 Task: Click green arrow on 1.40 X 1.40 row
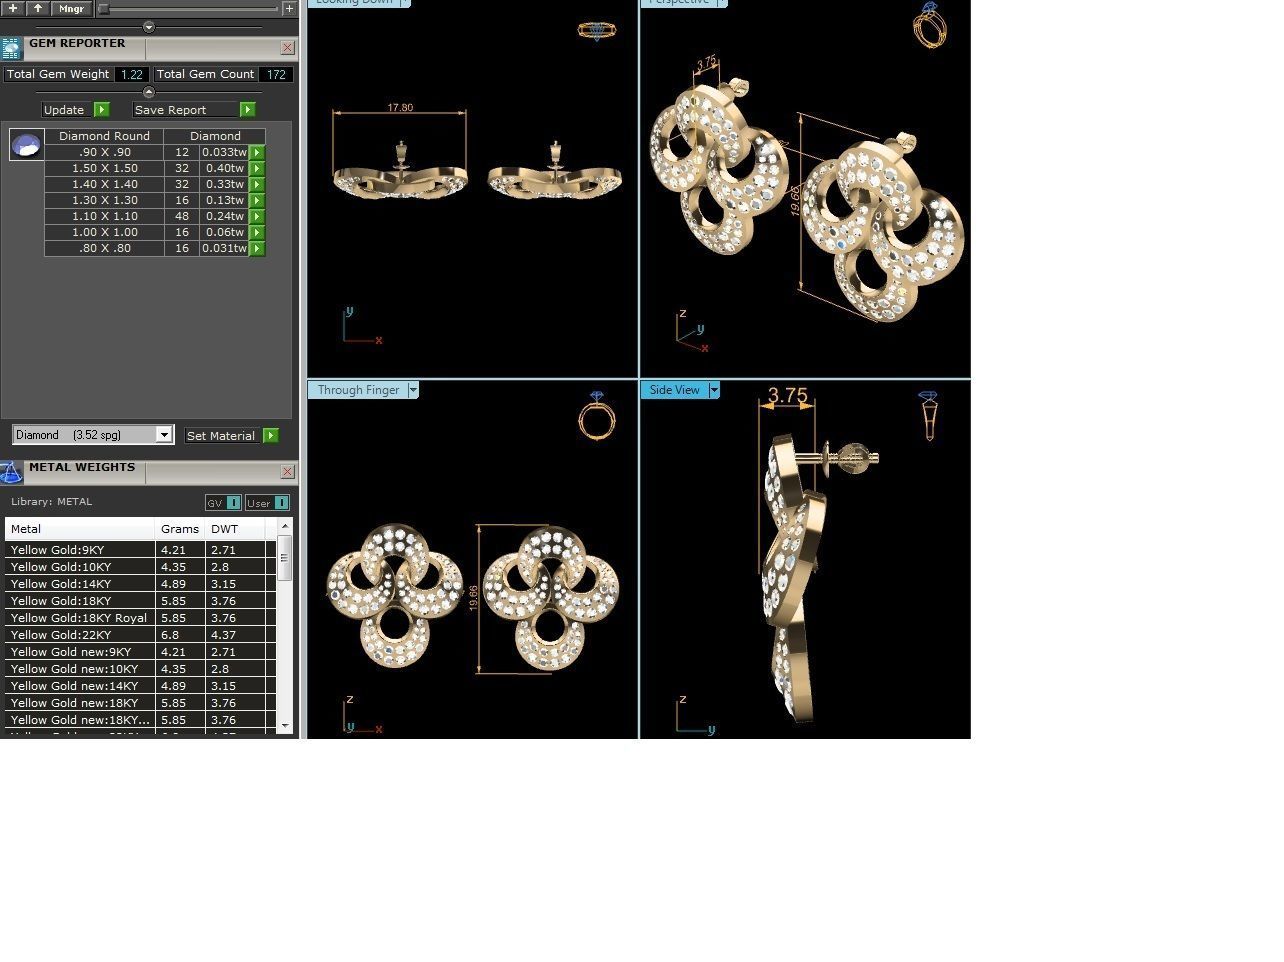point(257,184)
